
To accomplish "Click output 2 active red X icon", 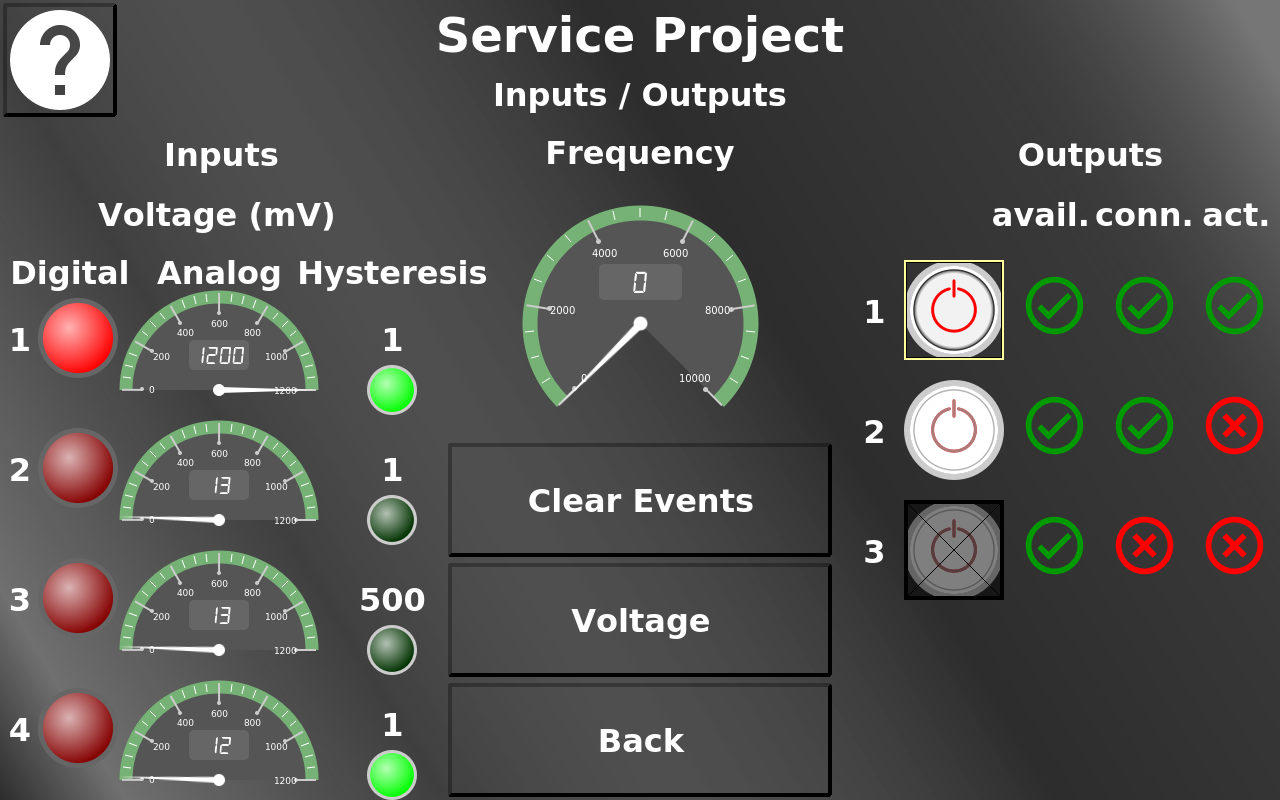I will pos(1234,426).
